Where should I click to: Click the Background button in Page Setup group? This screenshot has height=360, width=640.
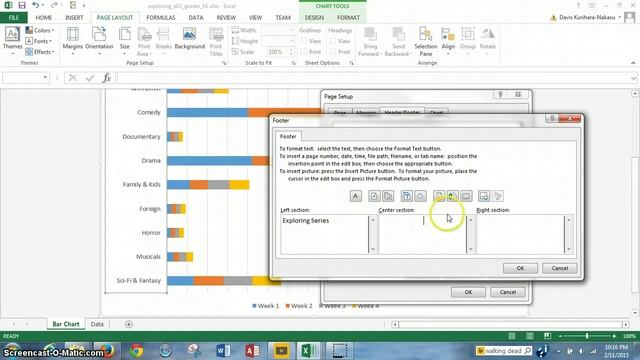click(x=189, y=39)
